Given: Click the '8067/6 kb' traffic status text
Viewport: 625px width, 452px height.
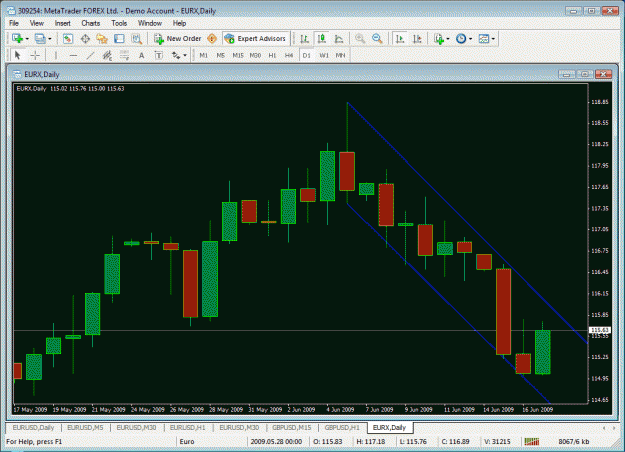Looking at the screenshot, I should pos(574,441).
